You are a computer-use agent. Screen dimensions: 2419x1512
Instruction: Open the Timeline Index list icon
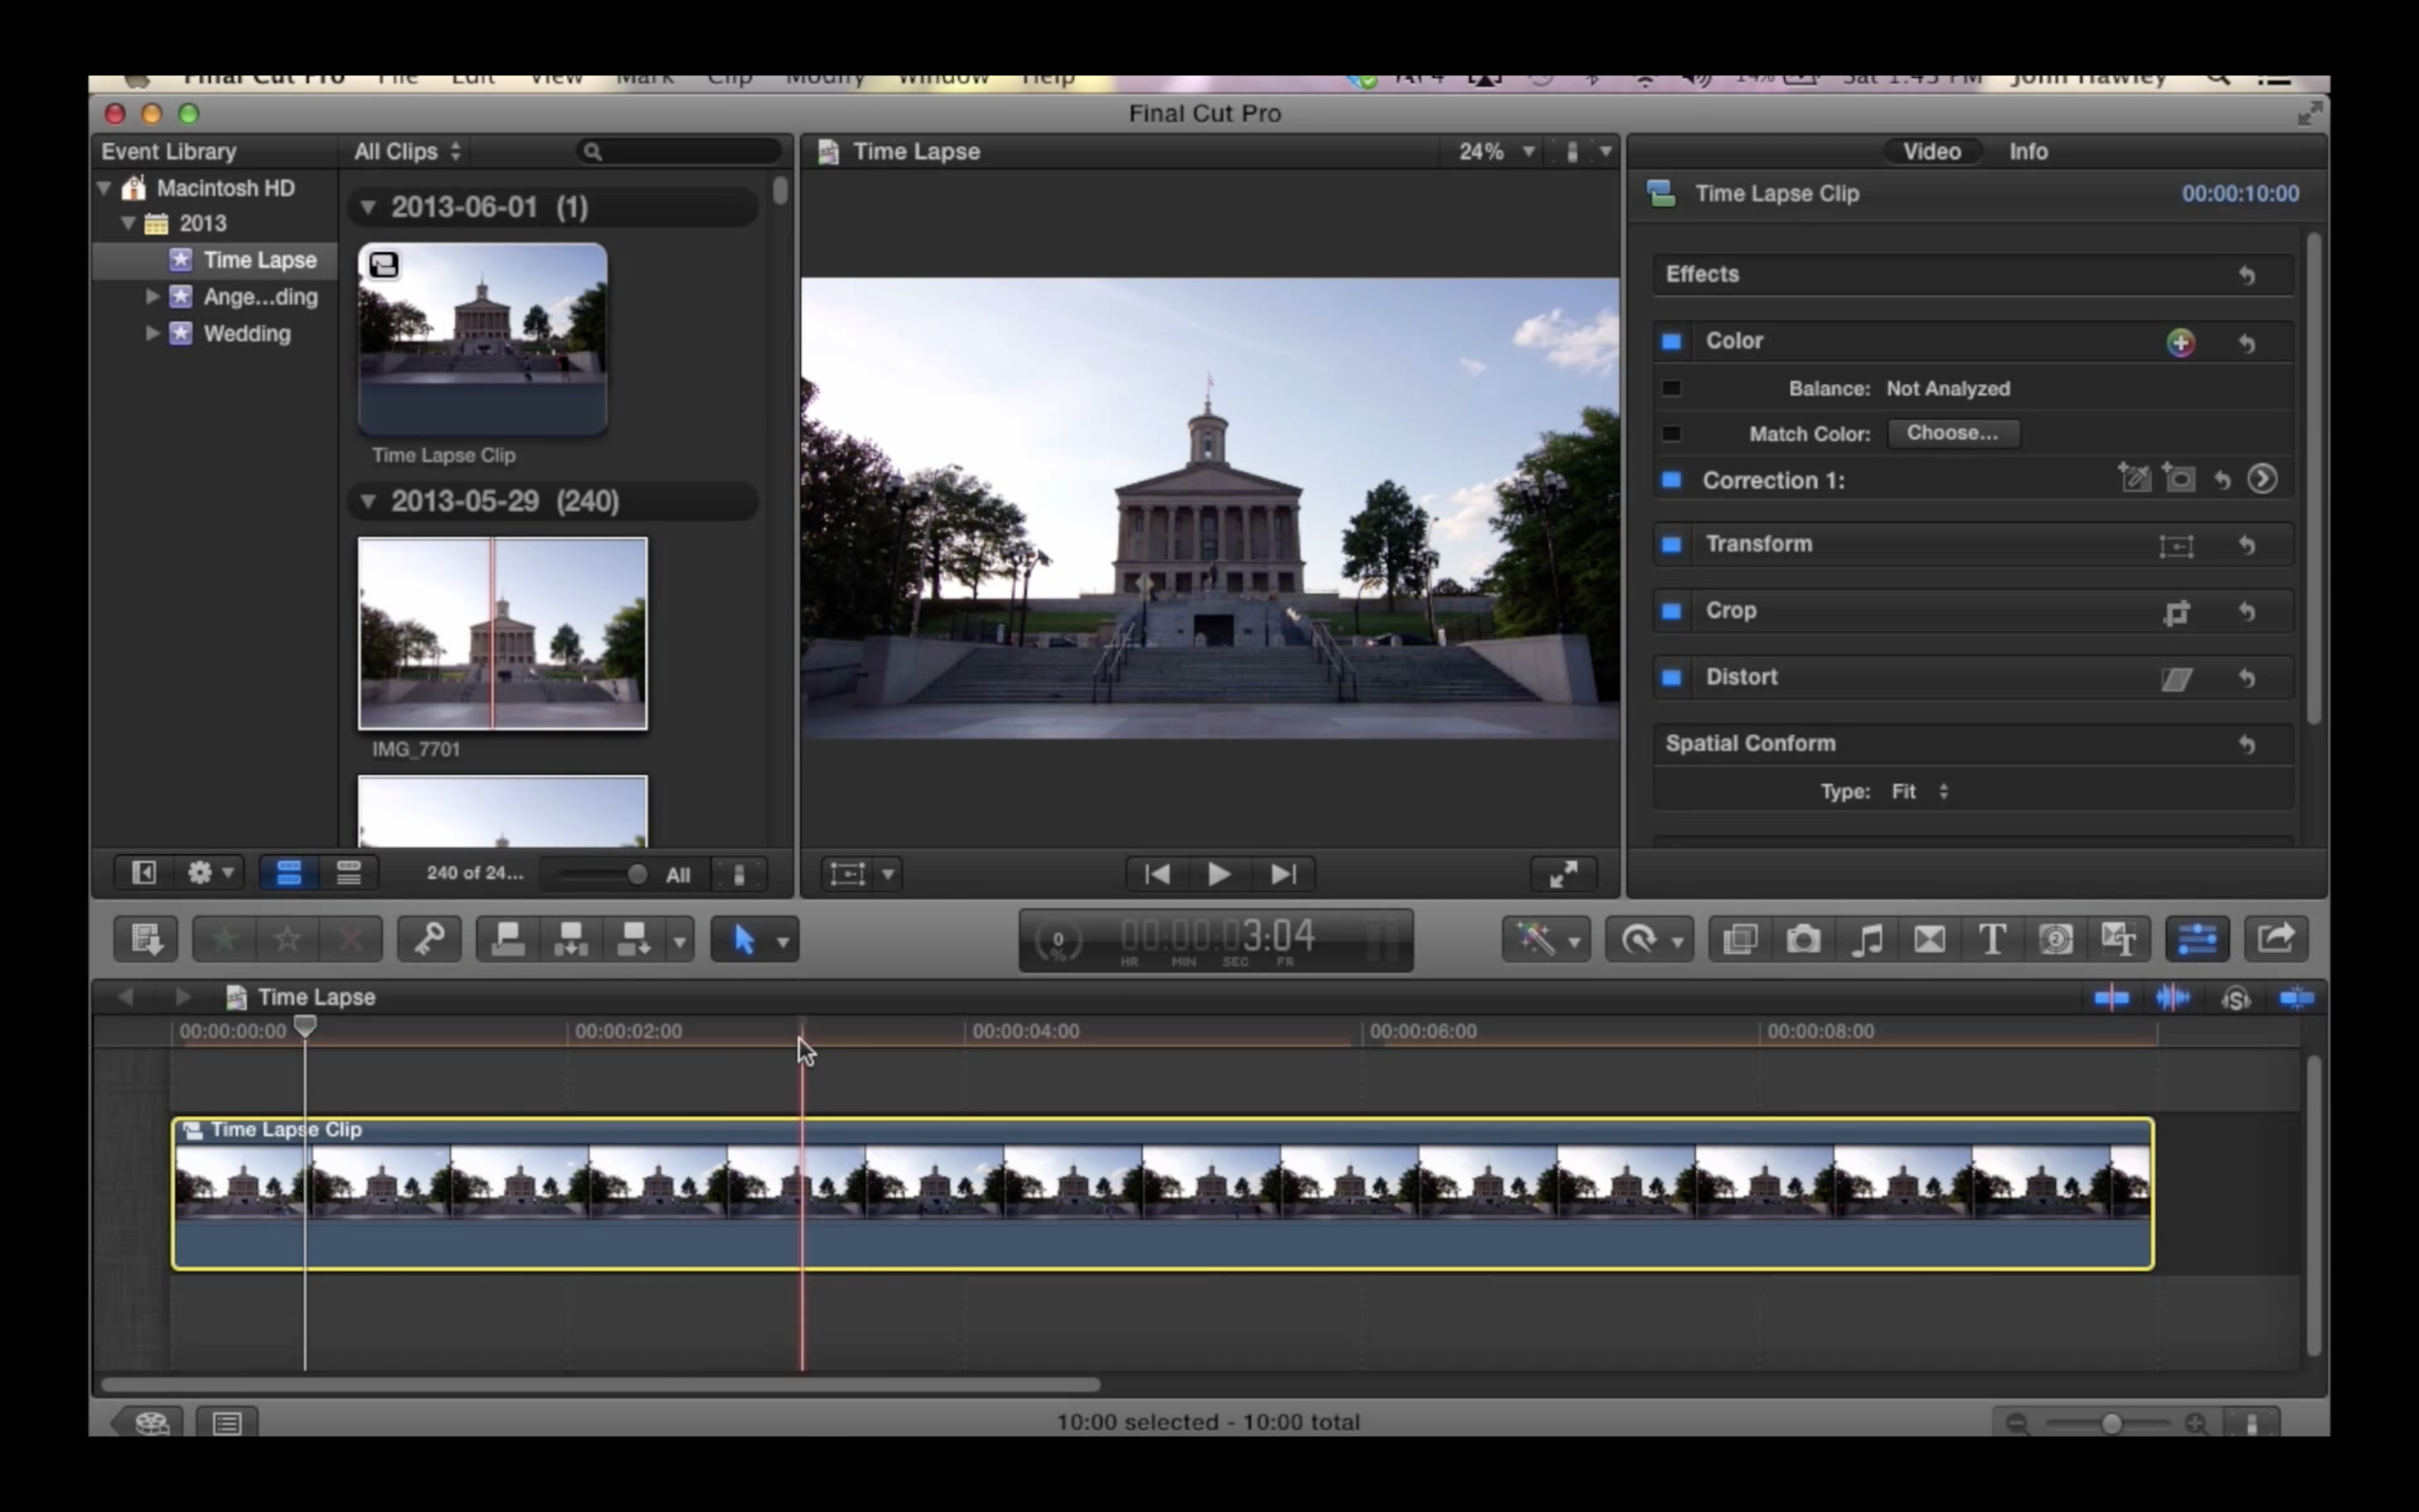(227, 1422)
